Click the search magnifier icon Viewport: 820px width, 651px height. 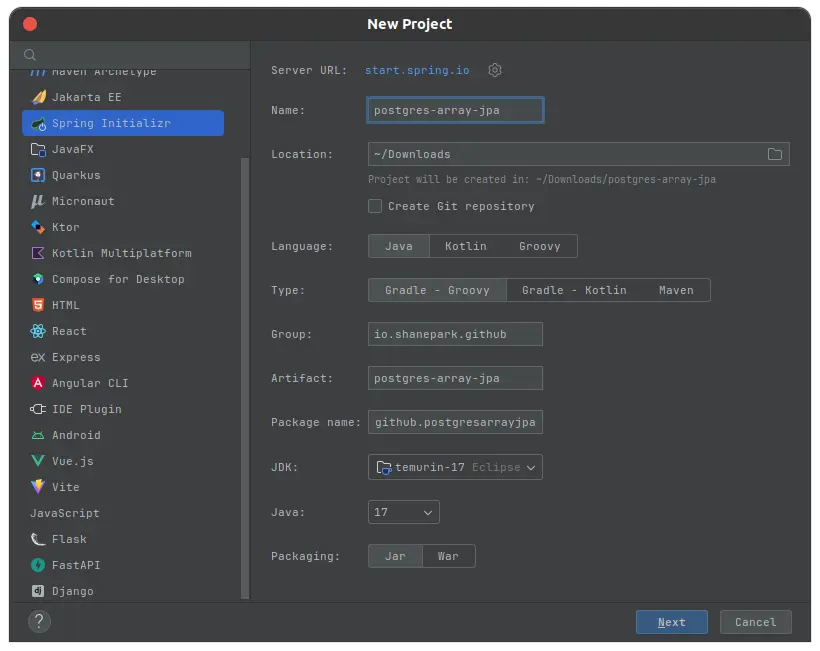tap(30, 55)
